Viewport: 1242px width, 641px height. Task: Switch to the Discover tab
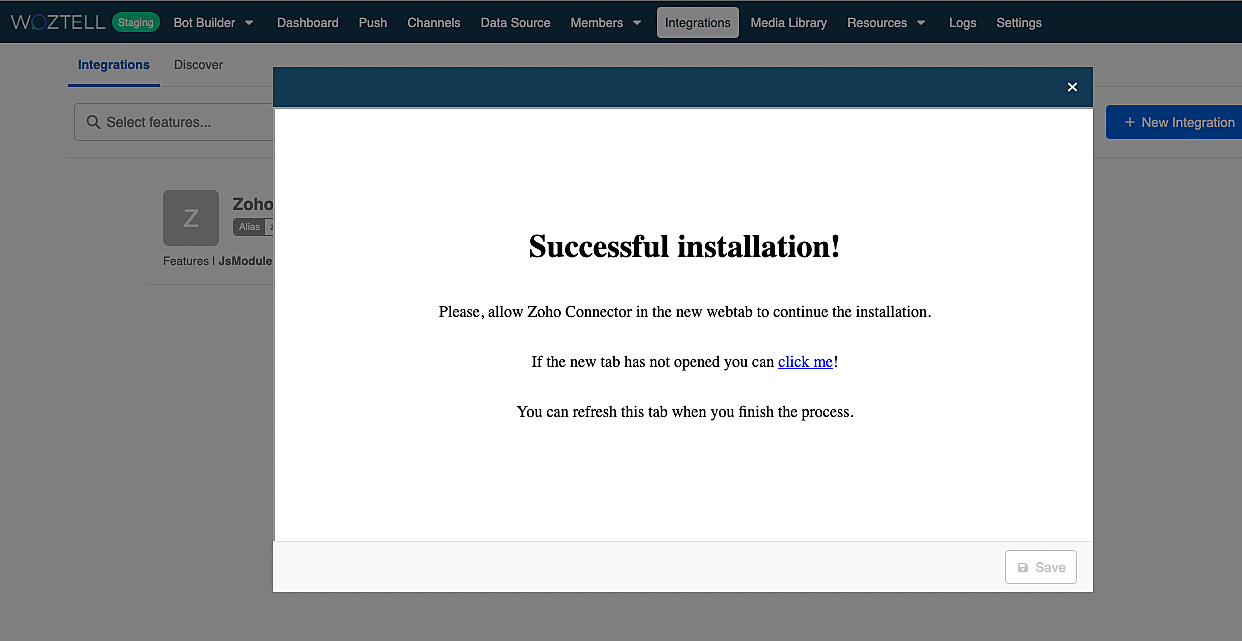[x=199, y=65]
